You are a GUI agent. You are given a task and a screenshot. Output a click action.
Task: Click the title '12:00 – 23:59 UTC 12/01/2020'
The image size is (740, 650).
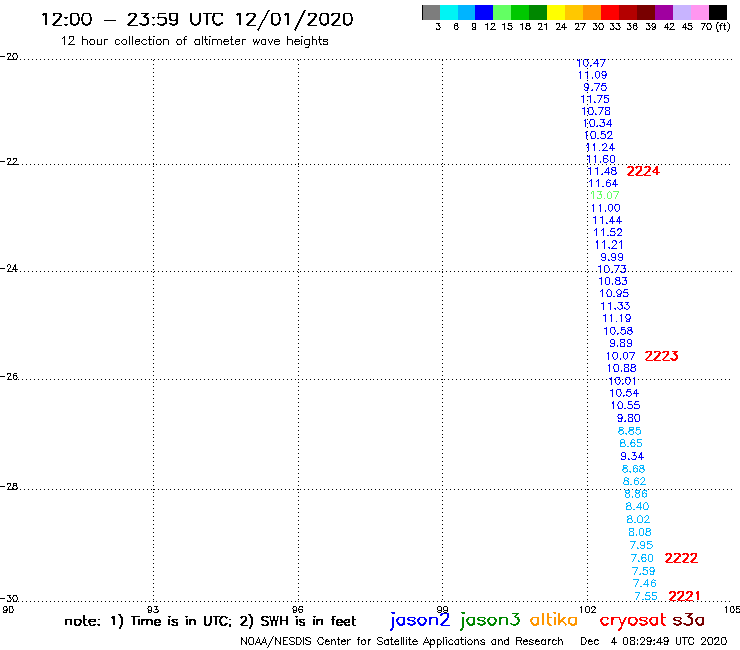pos(197,20)
